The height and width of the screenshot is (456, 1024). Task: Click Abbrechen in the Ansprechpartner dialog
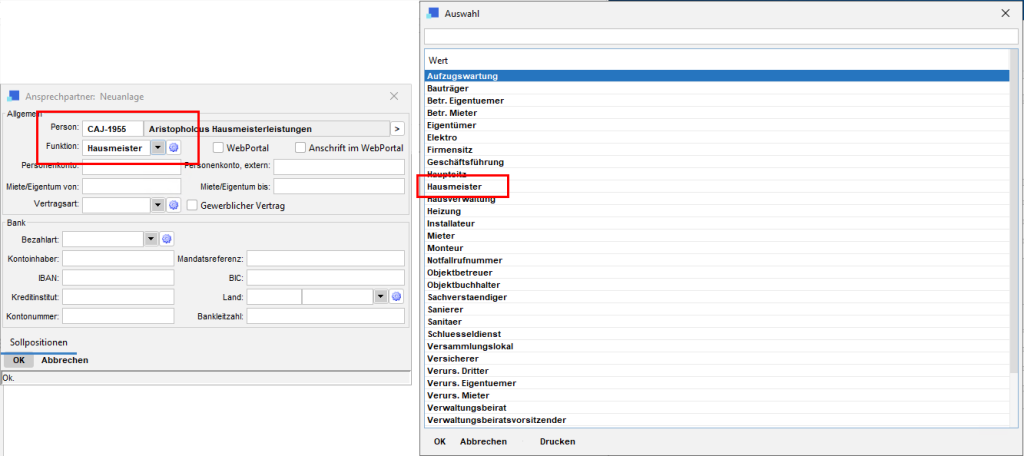(x=64, y=360)
